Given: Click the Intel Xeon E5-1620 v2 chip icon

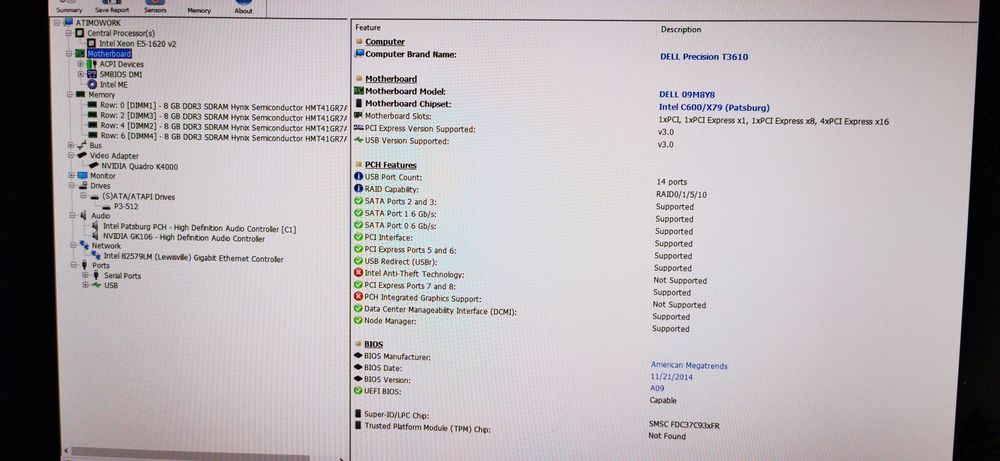Looking at the screenshot, I should tap(92, 43).
